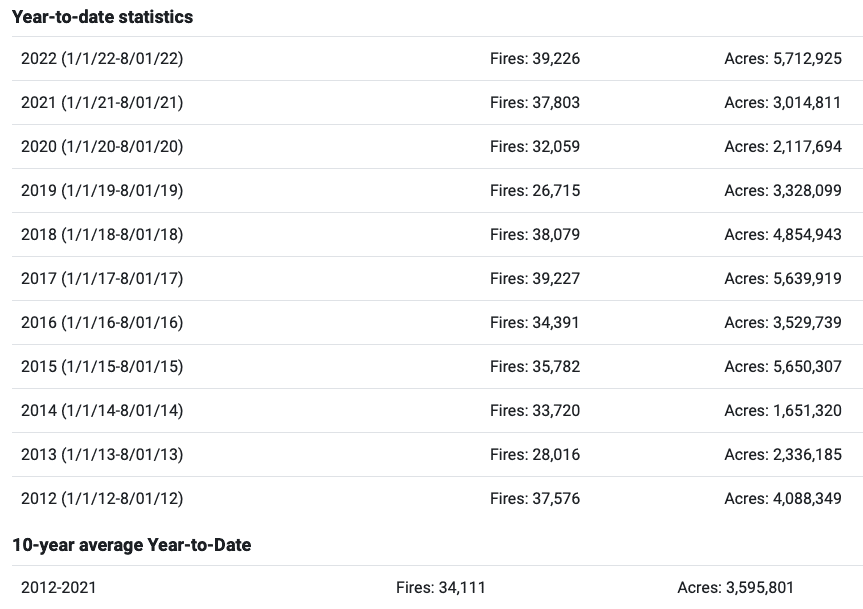Select the 2012-2021 average row label
This screenshot has width=863, height=609.
click(x=58, y=588)
